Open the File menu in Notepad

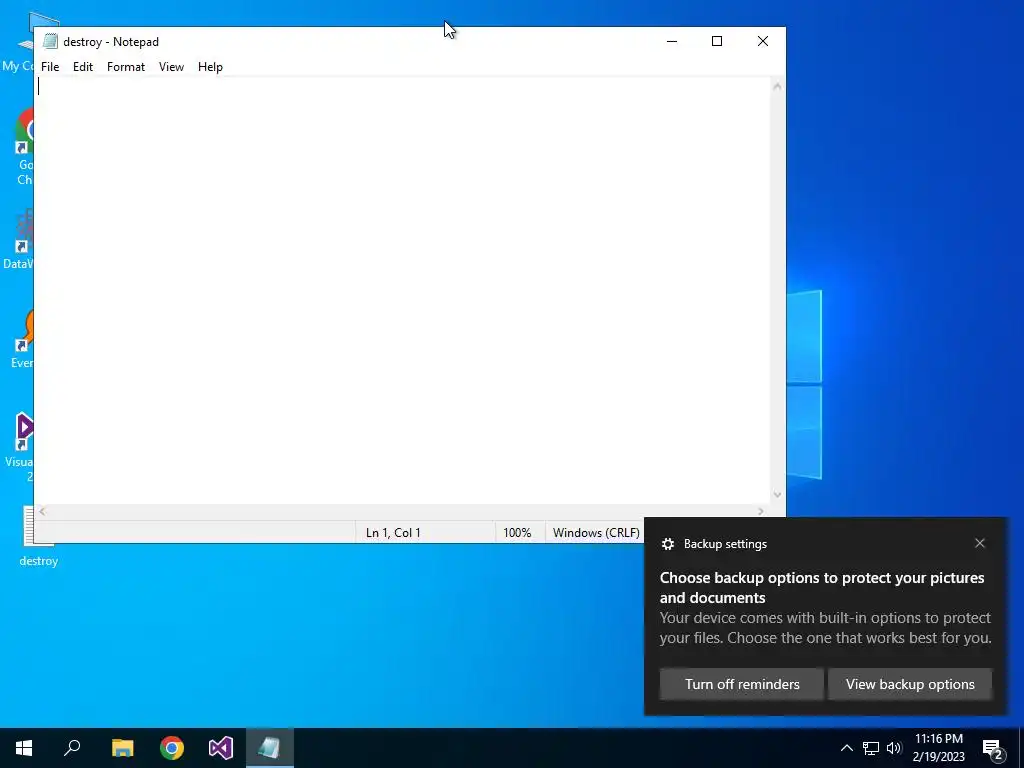point(50,67)
